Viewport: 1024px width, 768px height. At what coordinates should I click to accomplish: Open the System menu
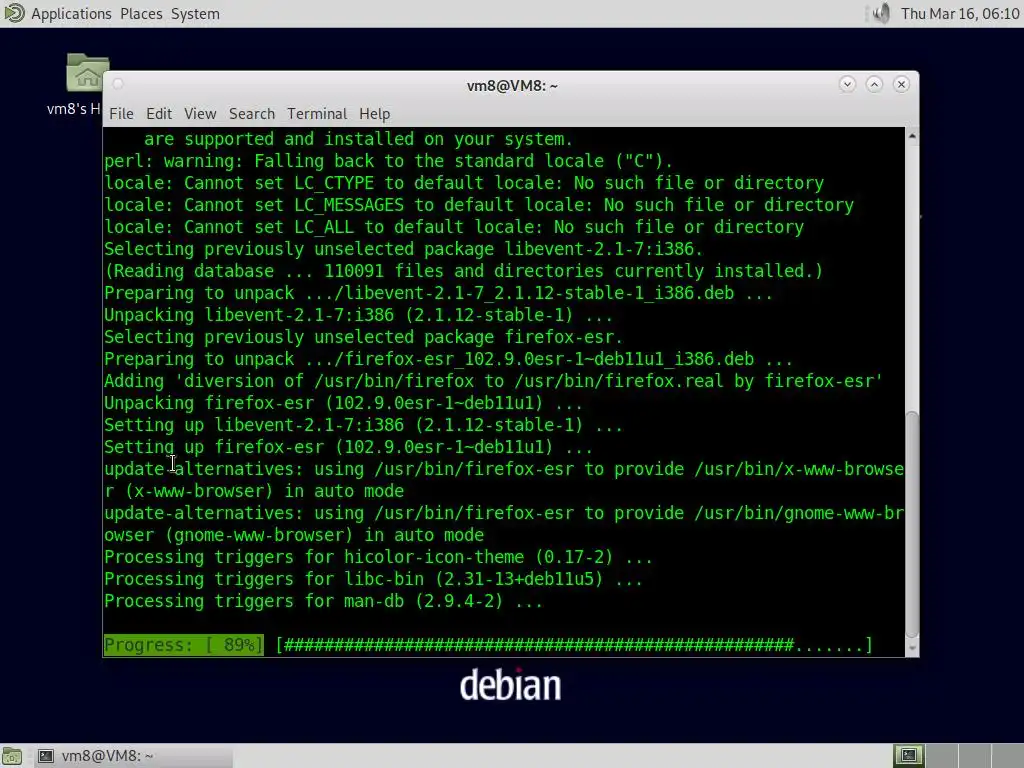click(195, 14)
